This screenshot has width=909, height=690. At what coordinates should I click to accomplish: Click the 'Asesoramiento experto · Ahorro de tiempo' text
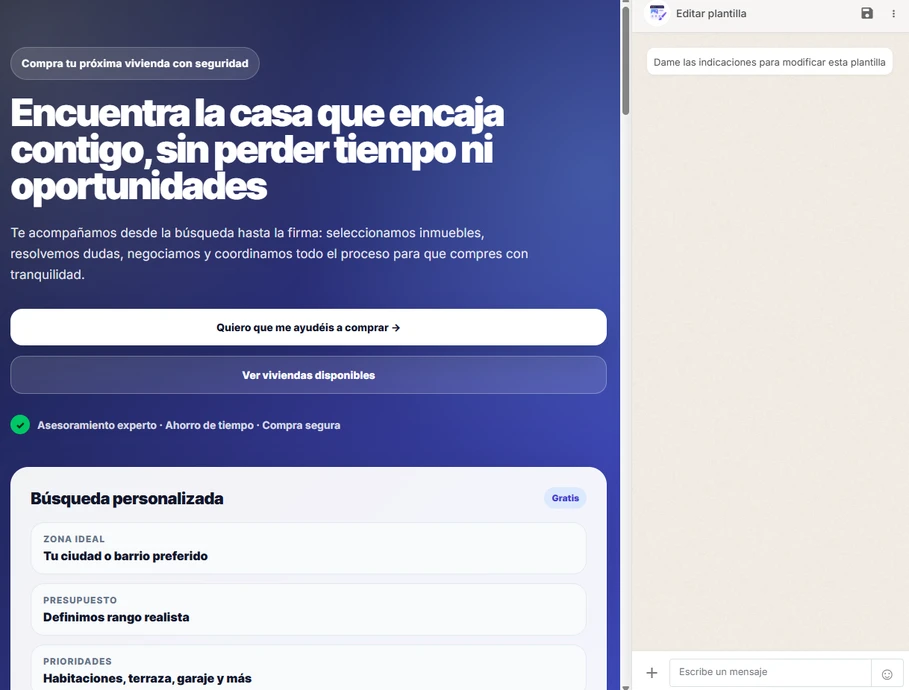coord(189,425)
